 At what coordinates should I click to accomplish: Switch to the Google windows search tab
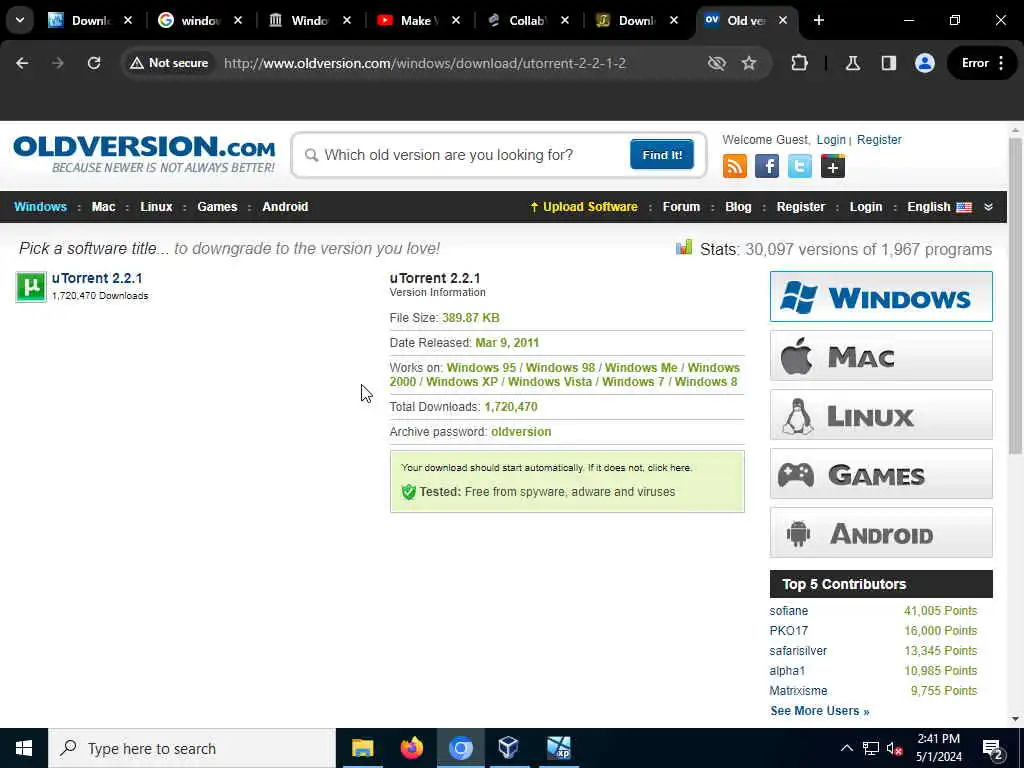[200, 21]
